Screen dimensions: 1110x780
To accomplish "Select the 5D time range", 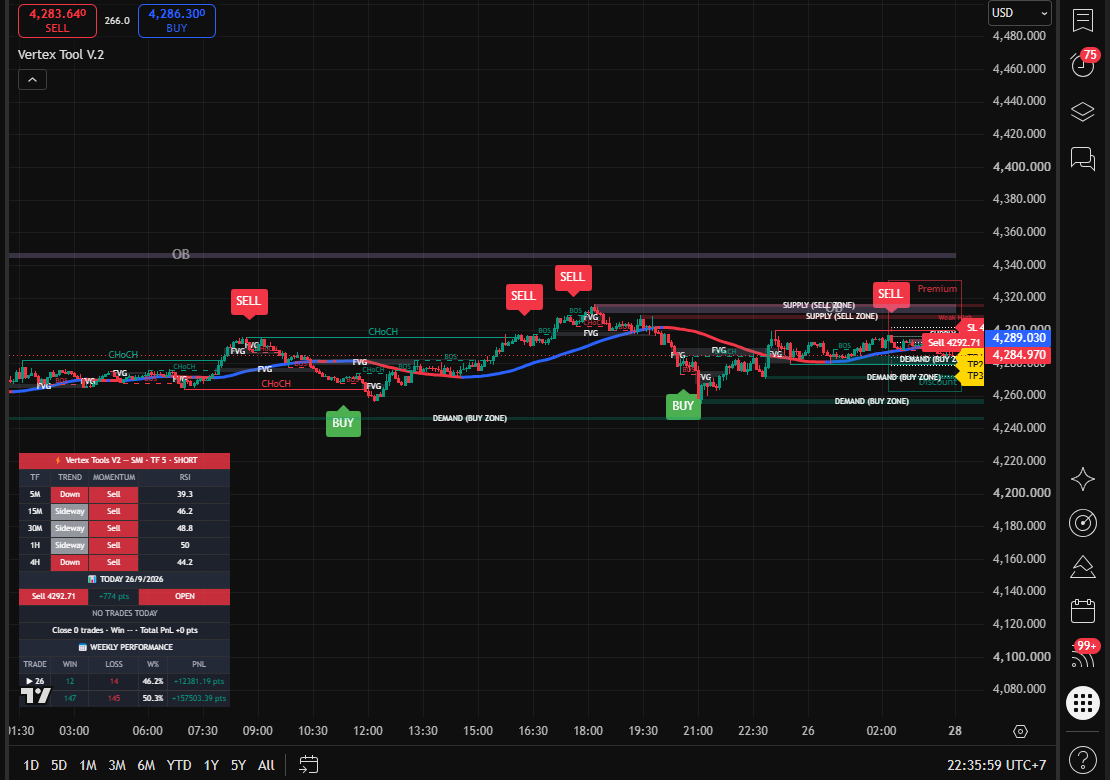I will point(59,765).
